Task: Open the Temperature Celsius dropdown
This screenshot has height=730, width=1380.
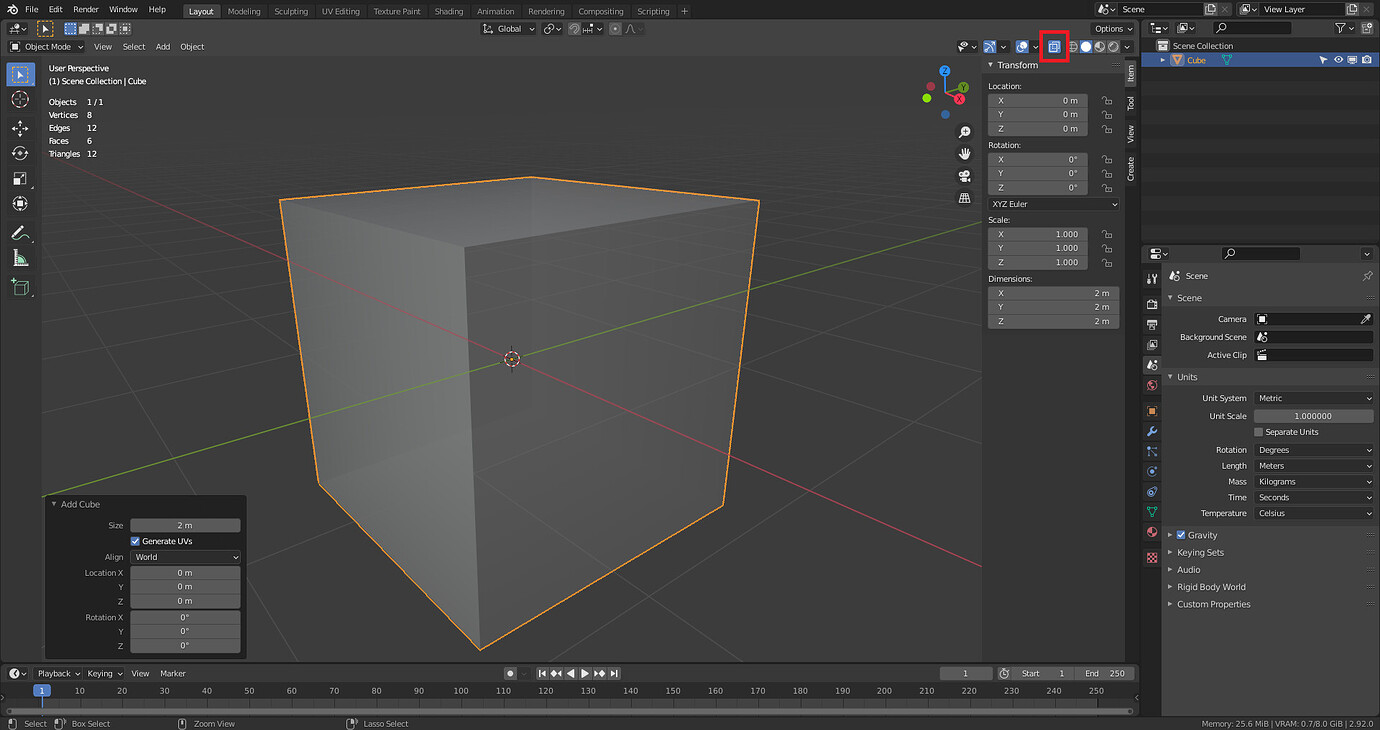Action: [x=1314, y=513]
